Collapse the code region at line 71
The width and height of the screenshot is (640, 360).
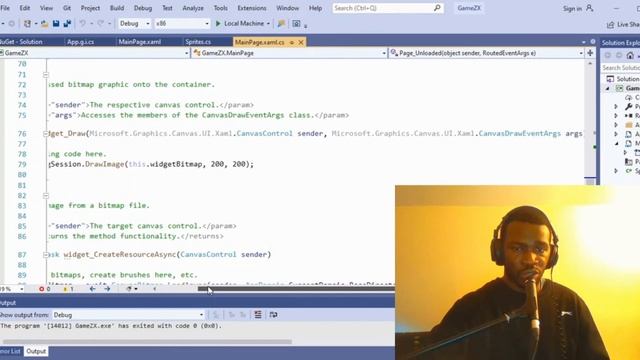46,75
